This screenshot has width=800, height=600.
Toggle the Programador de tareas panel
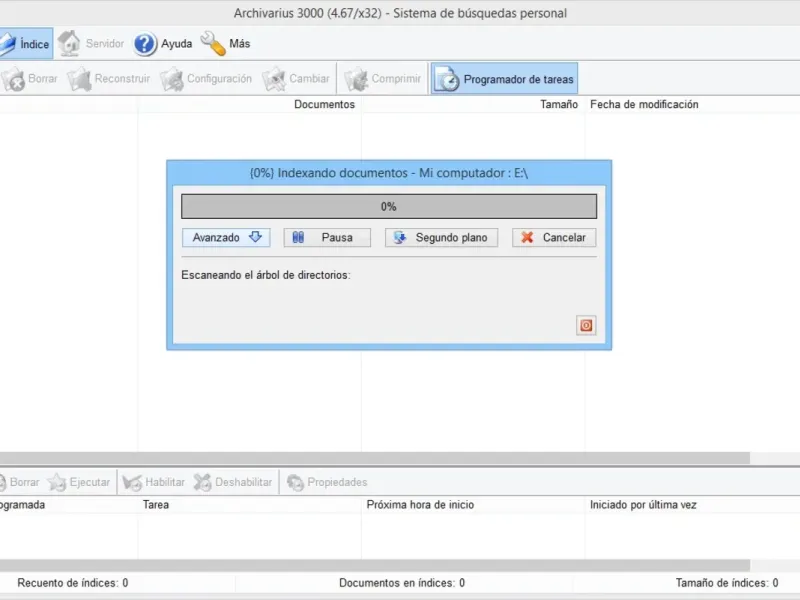click(504, 79)
